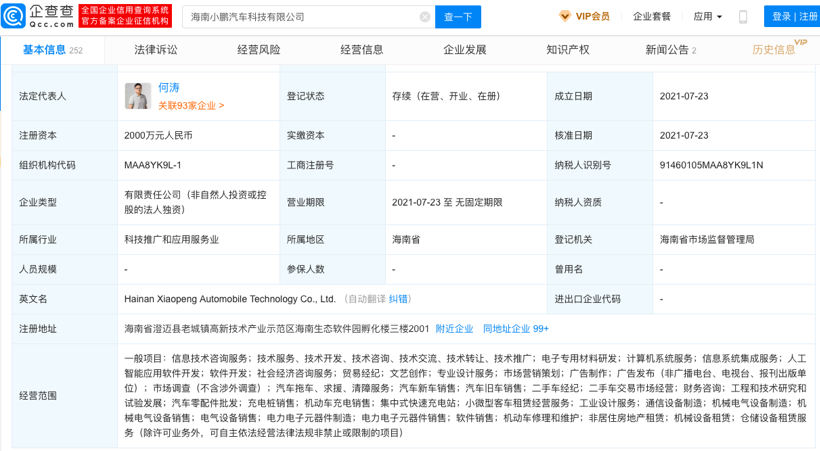Open the 关联93家企业 link
Screen dimensions: 820x451
[191, 106]
